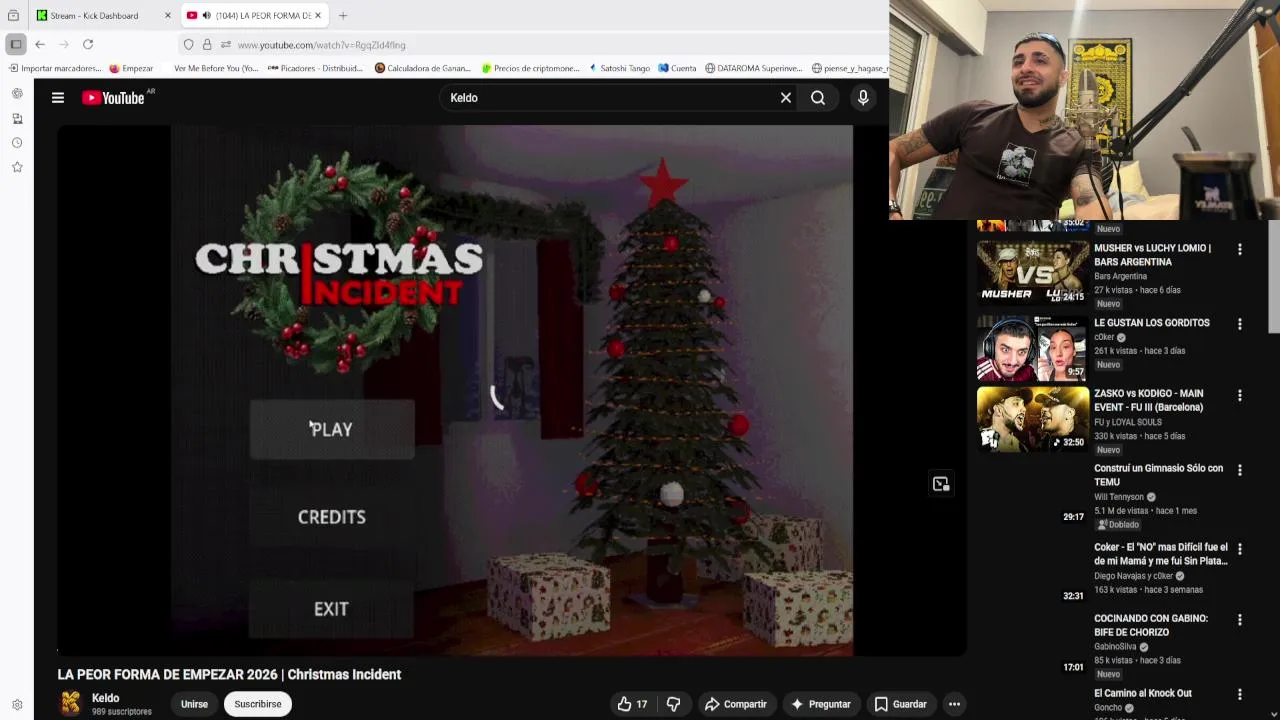Open sidebar AI chatbot icon
1280x720 pixels.
[x=17, y=94]
